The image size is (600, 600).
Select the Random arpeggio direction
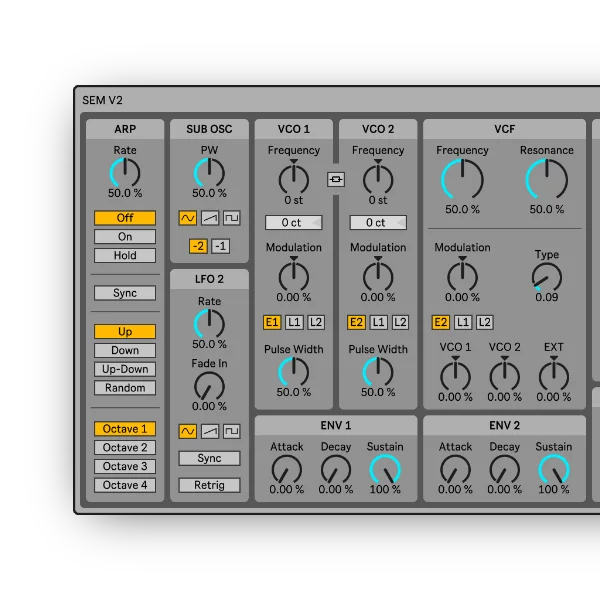(x=125, y=388)
